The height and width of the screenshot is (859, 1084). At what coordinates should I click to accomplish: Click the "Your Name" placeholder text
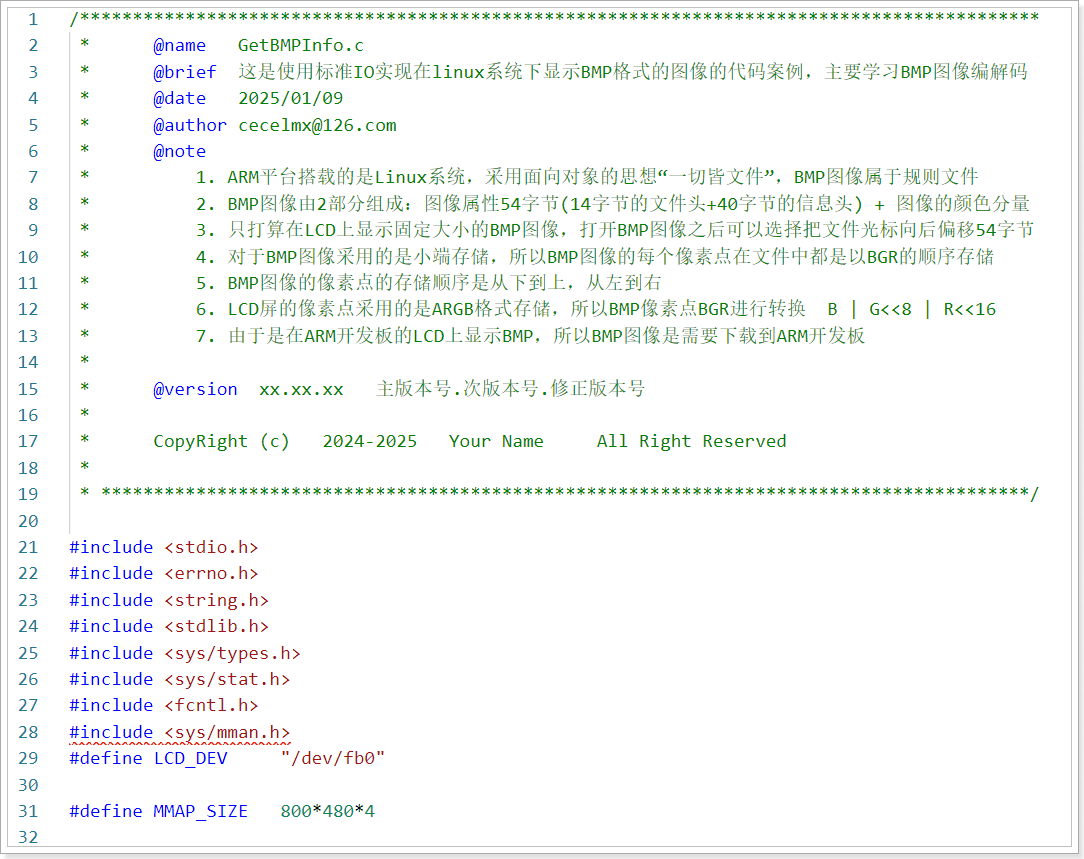496,442
